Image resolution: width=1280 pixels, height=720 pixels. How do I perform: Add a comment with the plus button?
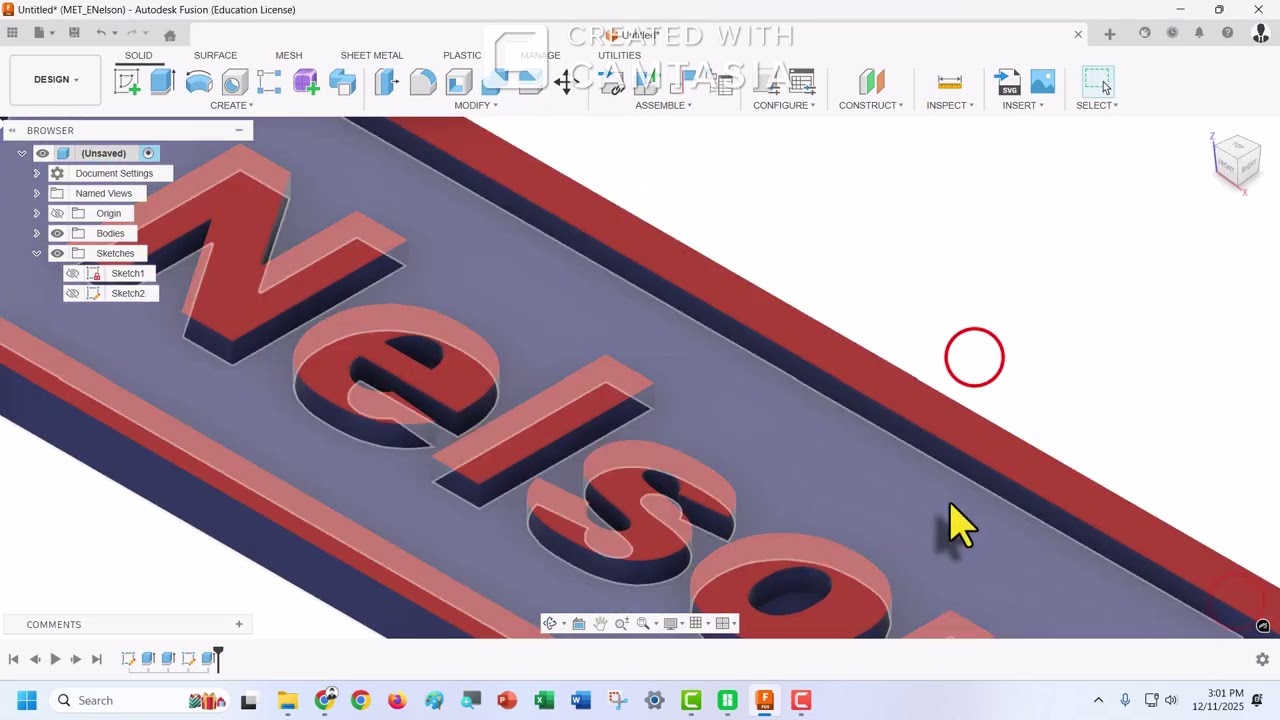pyautogui.click(x=239, y=624)
